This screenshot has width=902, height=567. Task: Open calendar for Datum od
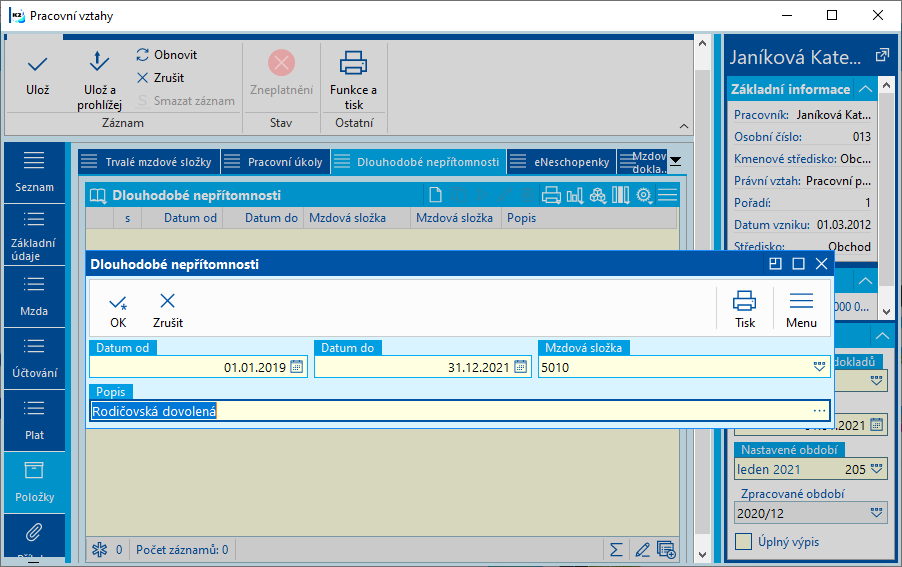click(x=297, y=367)
